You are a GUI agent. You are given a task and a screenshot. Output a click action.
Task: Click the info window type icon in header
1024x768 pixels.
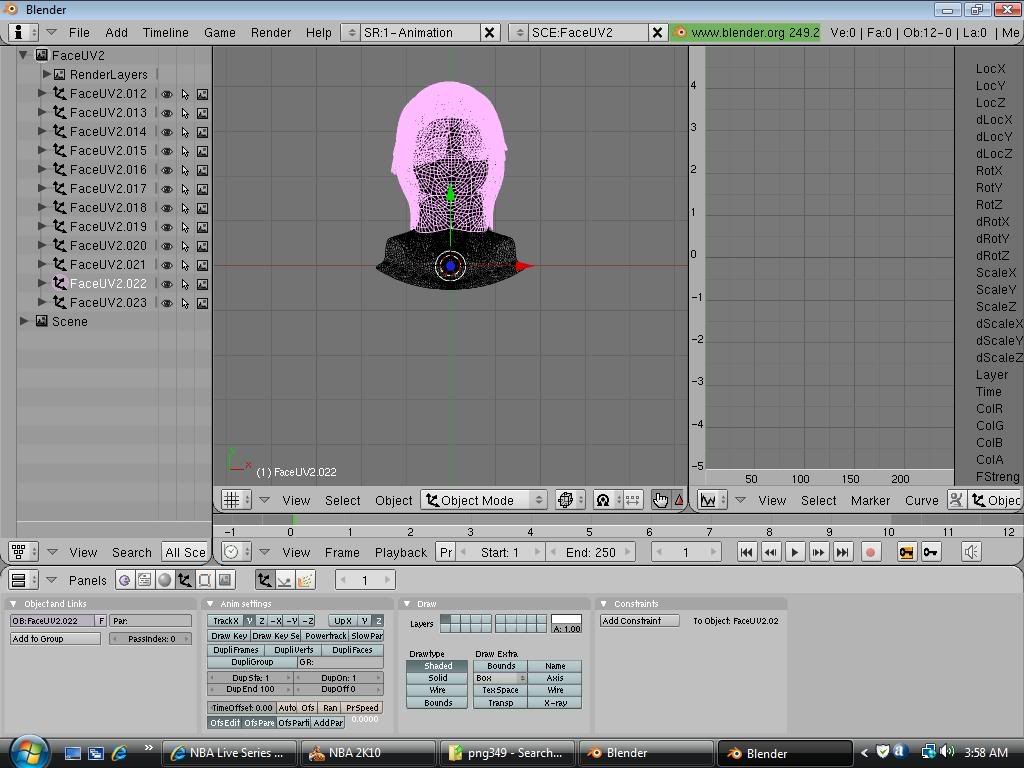(23, 32)
